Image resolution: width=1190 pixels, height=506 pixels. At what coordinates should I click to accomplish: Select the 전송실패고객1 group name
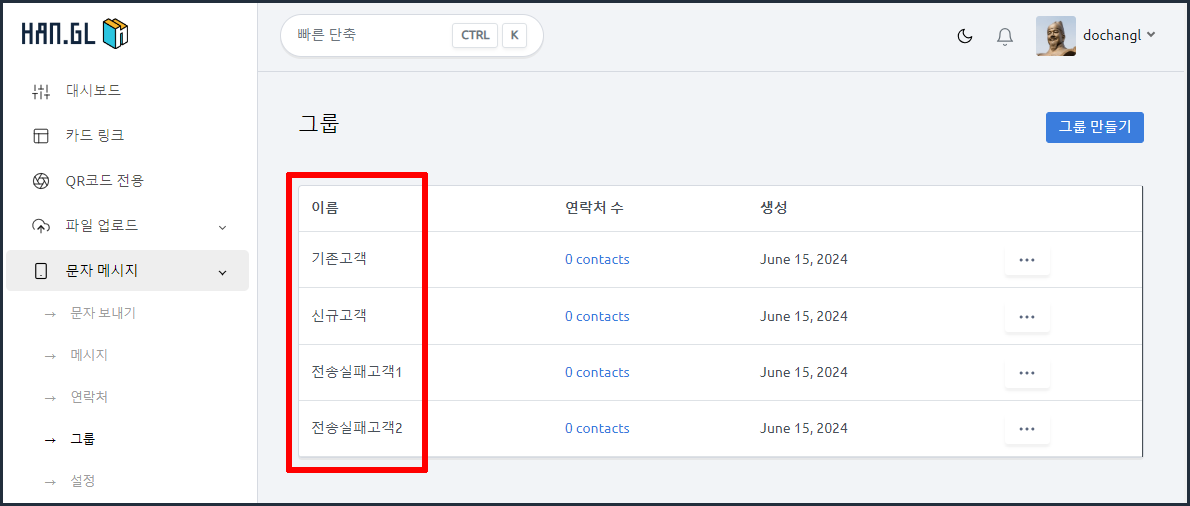[x=356, y=372]
